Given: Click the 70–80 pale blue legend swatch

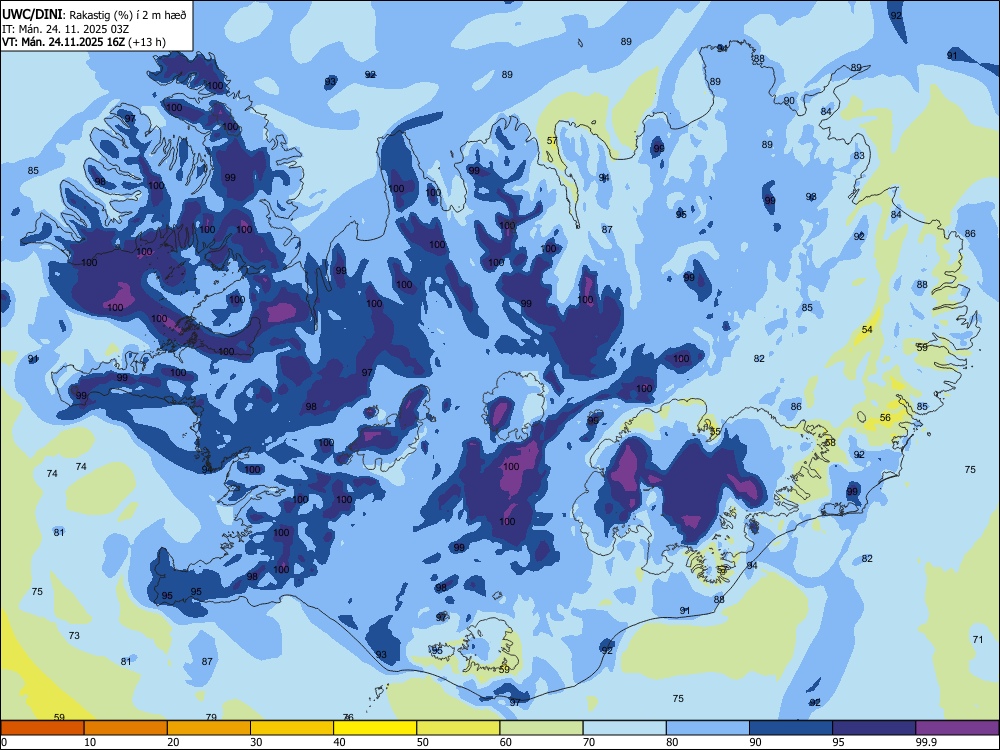Looking at the screenshot, I should pyautogui.click(x=625, y=728).
